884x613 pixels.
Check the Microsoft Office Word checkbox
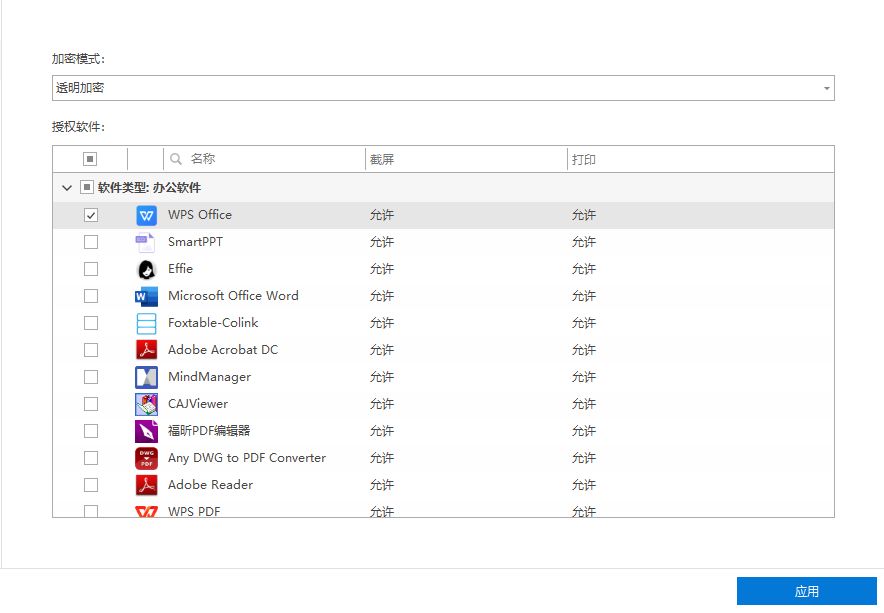click(91, 296)
